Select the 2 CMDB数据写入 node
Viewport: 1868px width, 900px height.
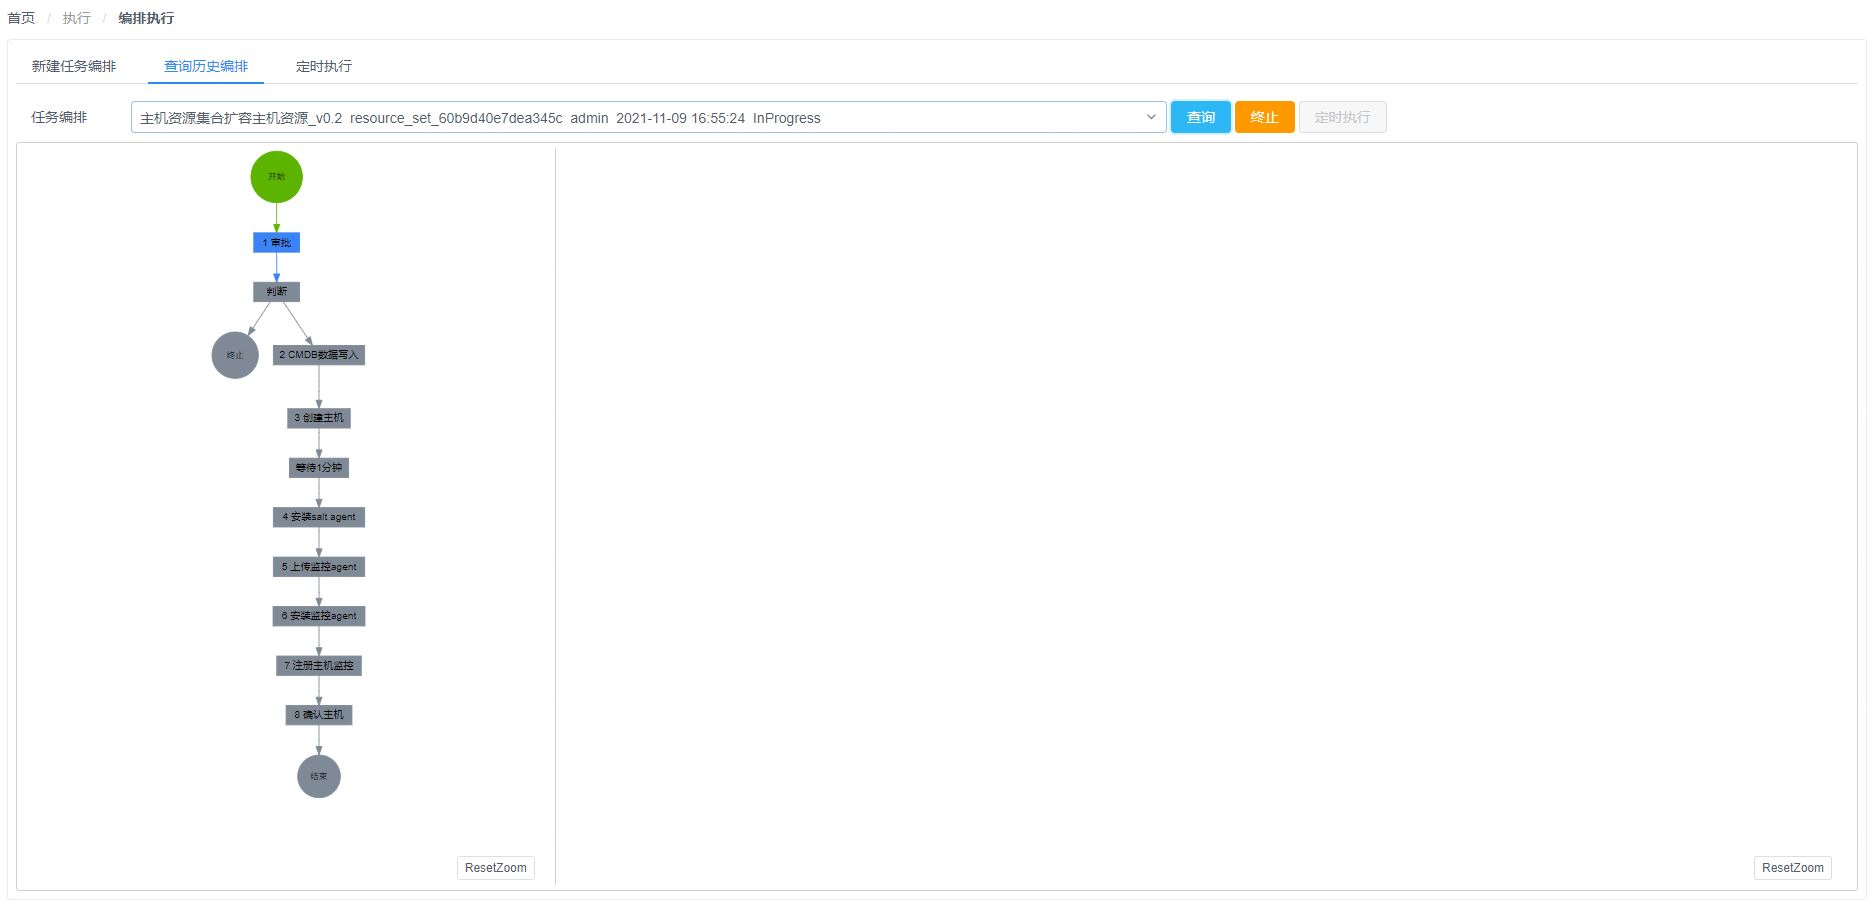pos(319,355)
